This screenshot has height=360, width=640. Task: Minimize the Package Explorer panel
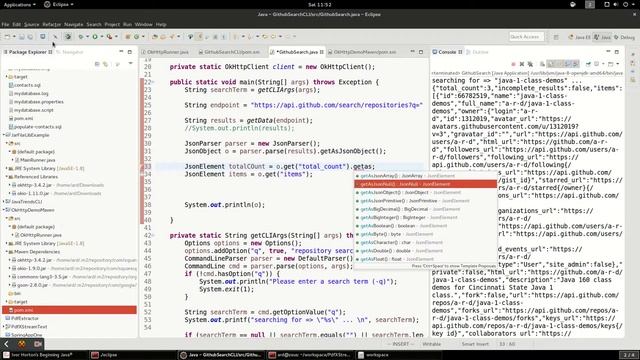pyautogui.click(x=121, y=51)
